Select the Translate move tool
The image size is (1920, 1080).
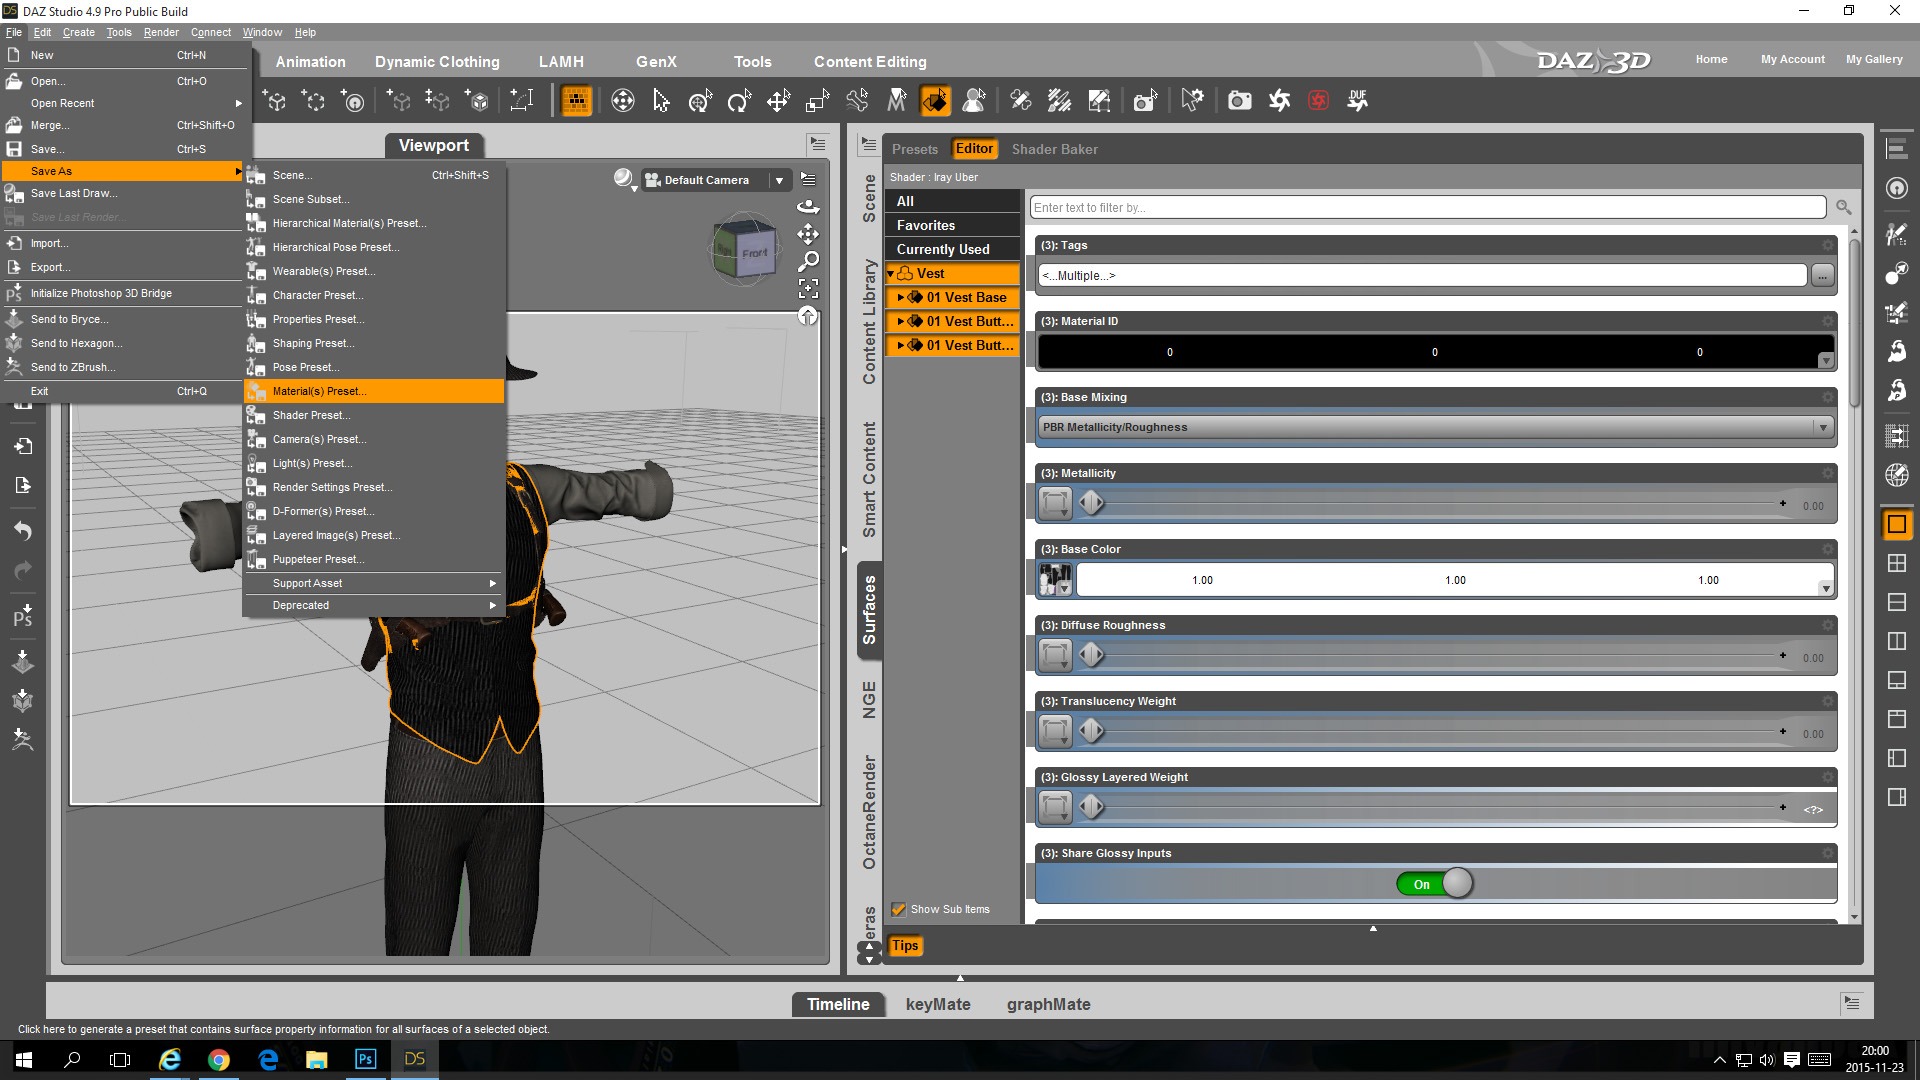coord(778,101)
